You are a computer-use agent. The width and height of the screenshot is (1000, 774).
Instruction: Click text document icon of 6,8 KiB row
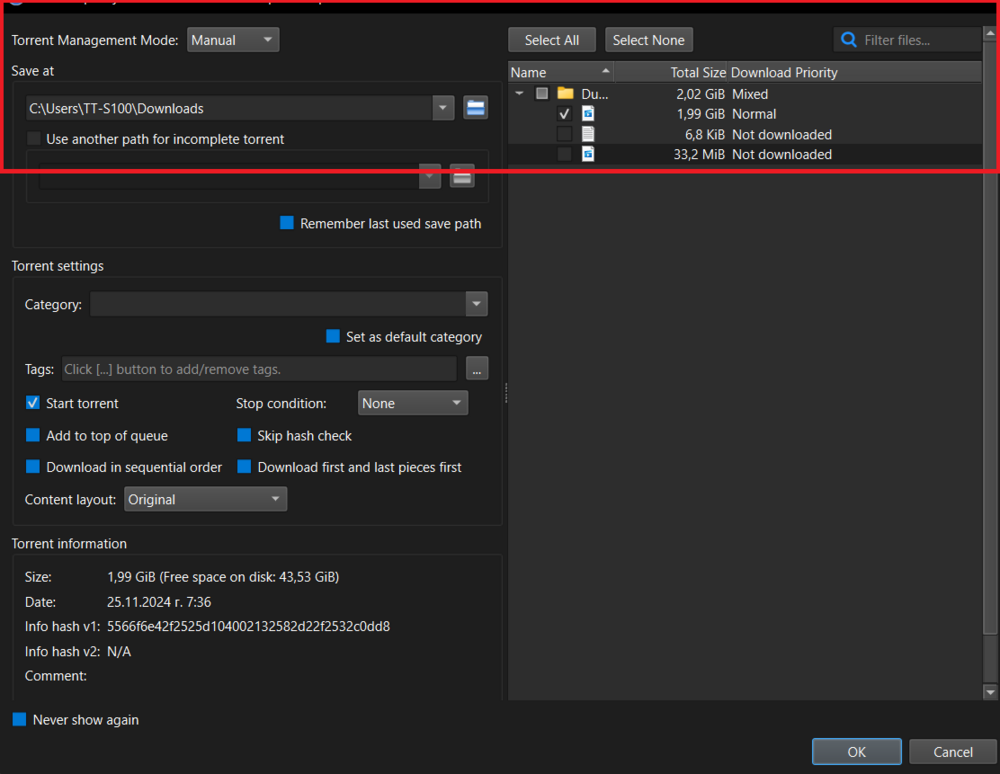(587, 134)
